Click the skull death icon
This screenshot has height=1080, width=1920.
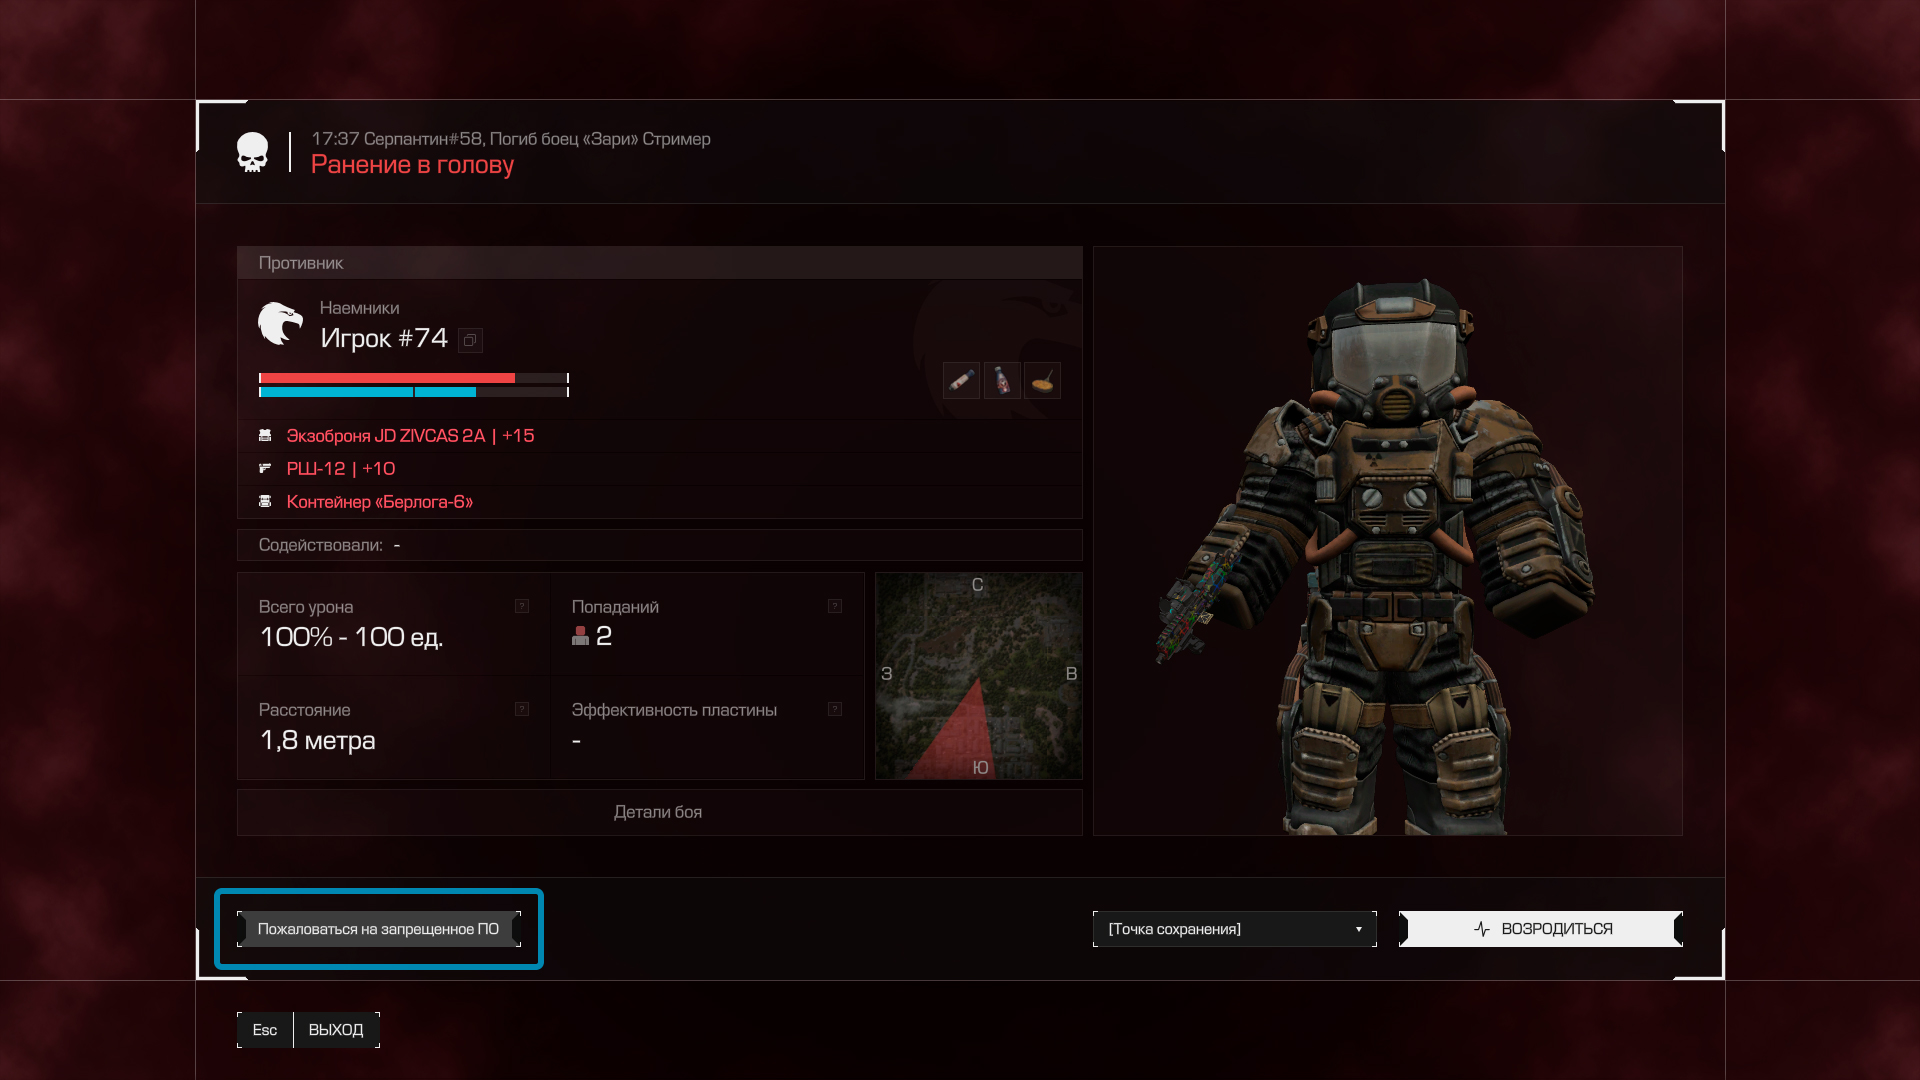pyautogui.click(x=252, y=152)
